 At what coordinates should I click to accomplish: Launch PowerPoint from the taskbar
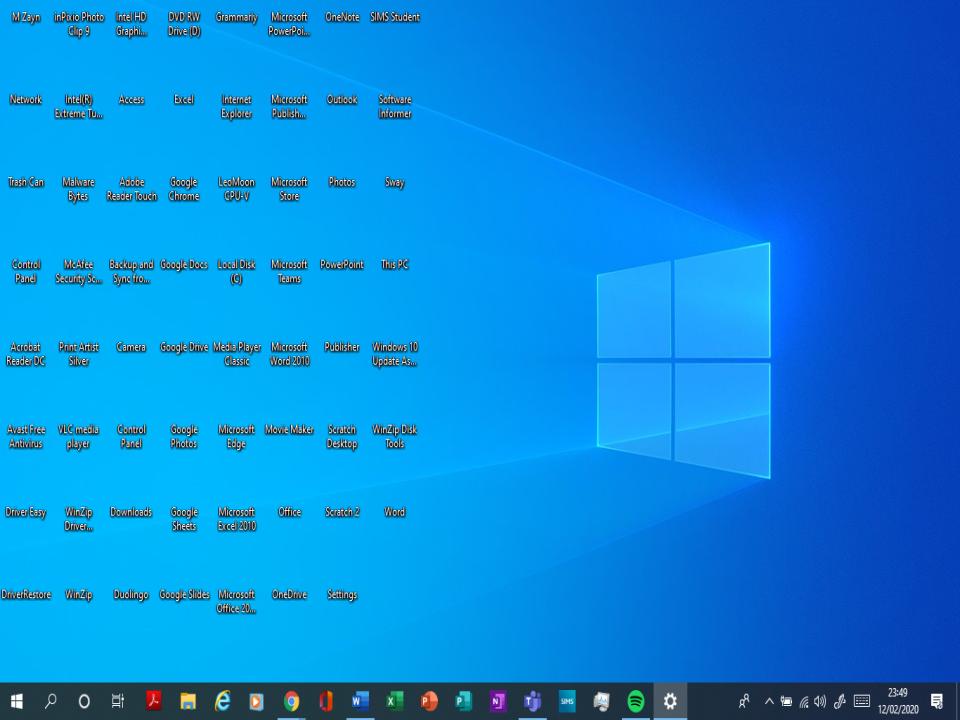[429, 701]
